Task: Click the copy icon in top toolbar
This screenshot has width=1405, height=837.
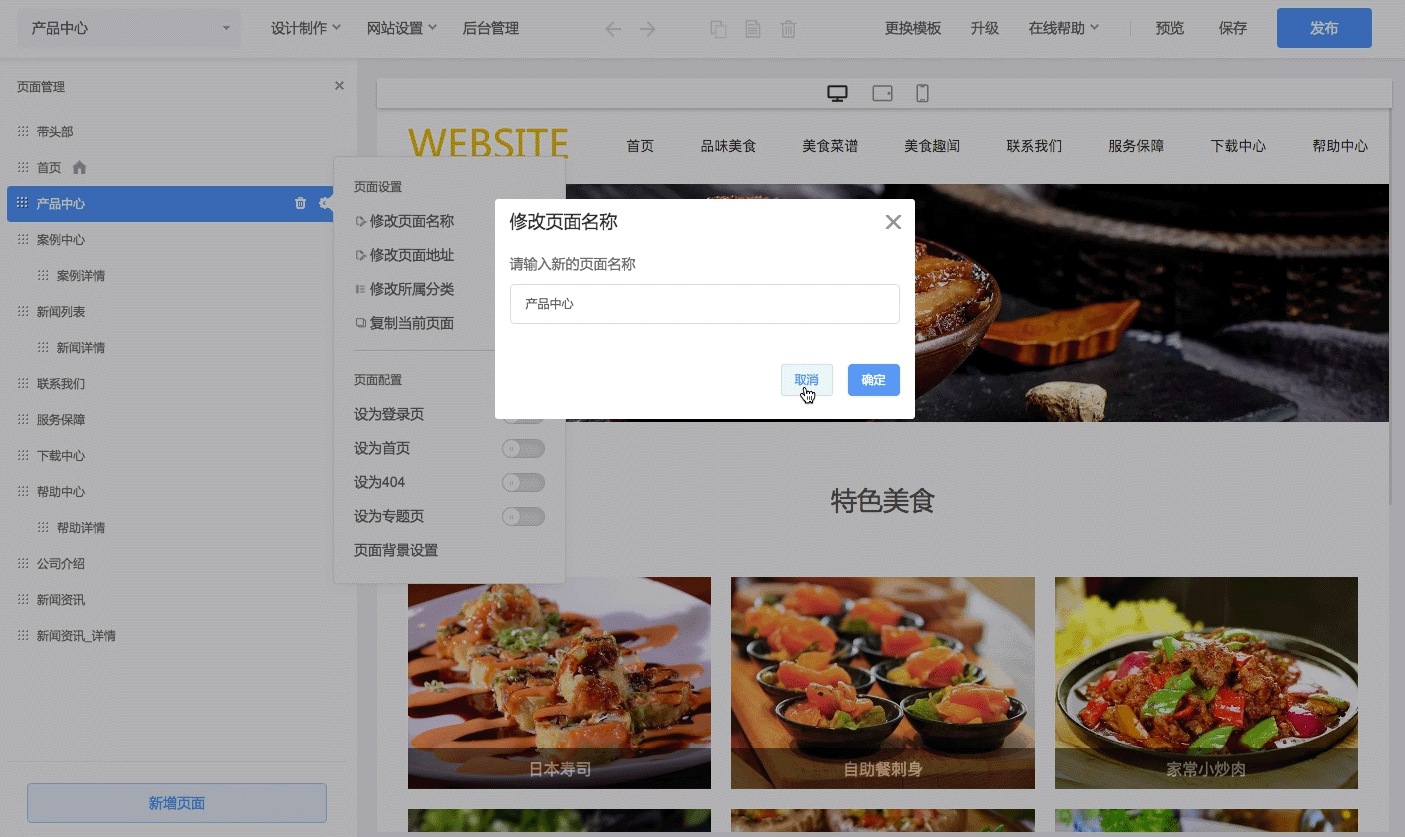Action: click(718, 29)
